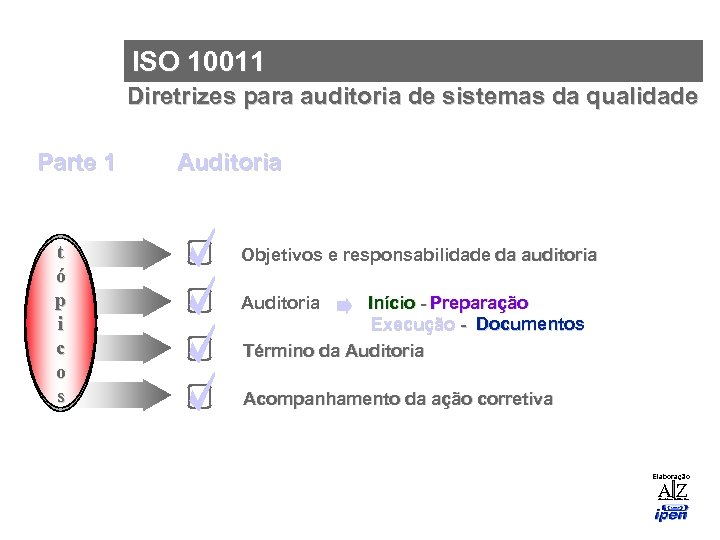Click the AZ Elaboração logo
This screenshot has width=720, height=540.
671,489
